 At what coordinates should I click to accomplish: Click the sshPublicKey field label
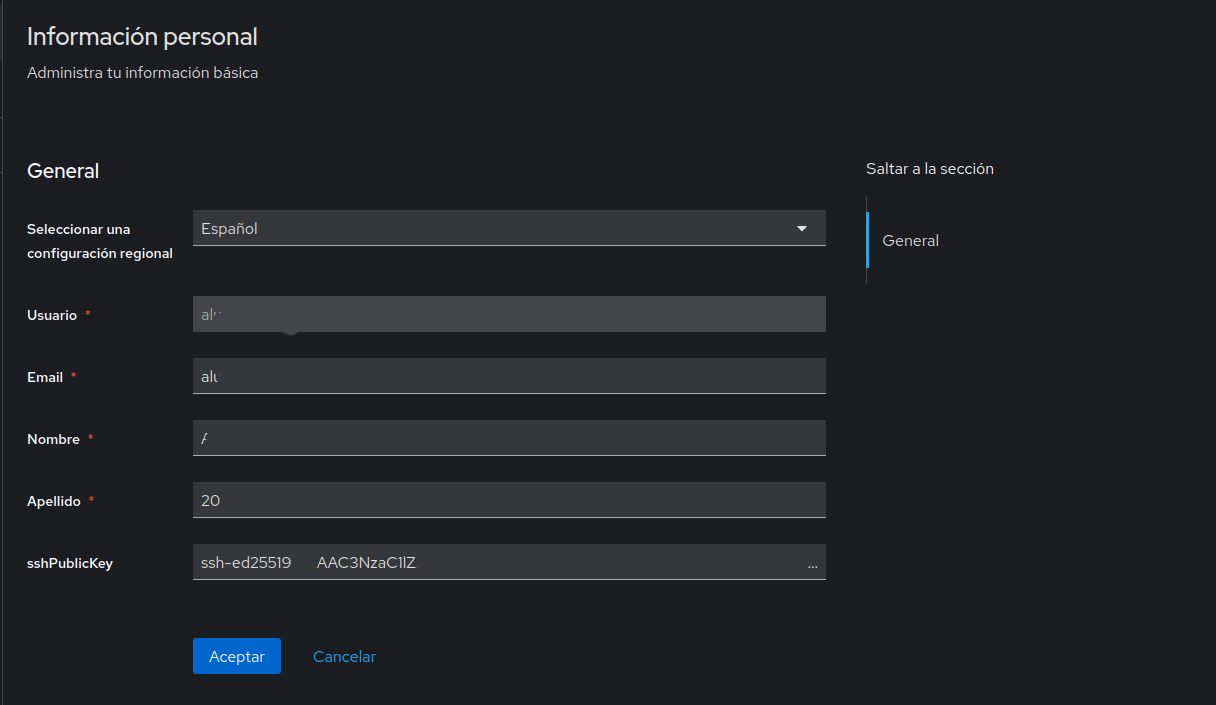pyautogui.click(x=70, y=563)
